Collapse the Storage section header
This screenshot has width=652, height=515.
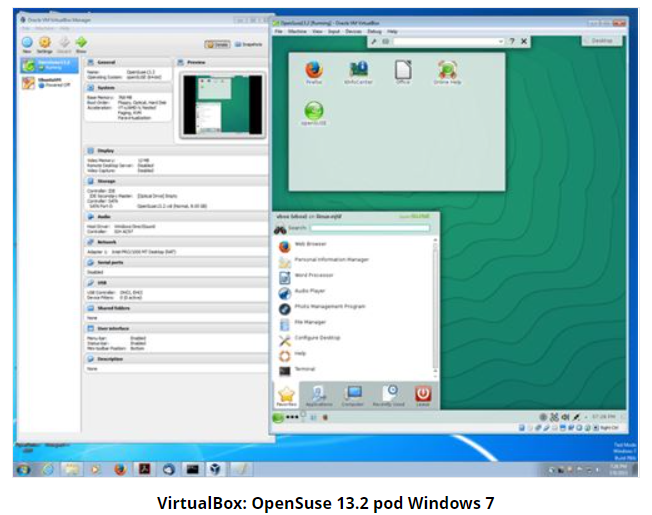tap(107, 181)
